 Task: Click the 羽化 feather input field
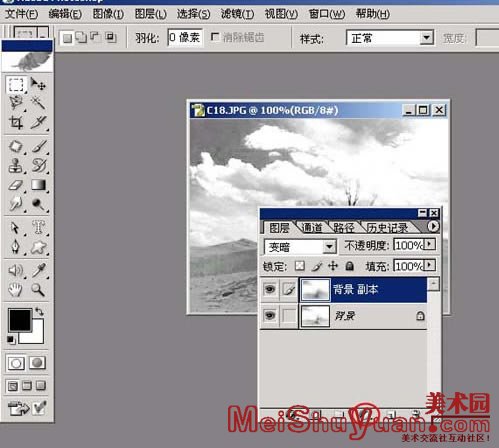tap(185, 37)
